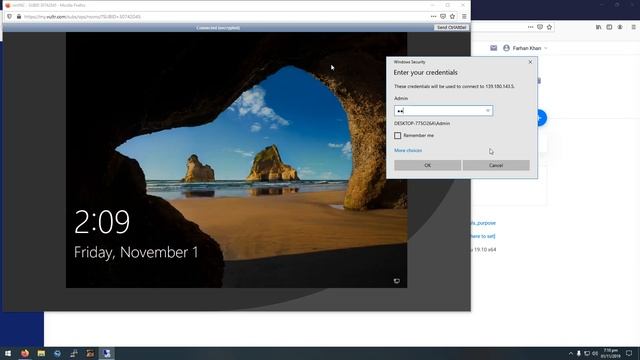Click the Remote Desktop taskbar icon
Screen dimensions: 640x360
tap(107, 353)
